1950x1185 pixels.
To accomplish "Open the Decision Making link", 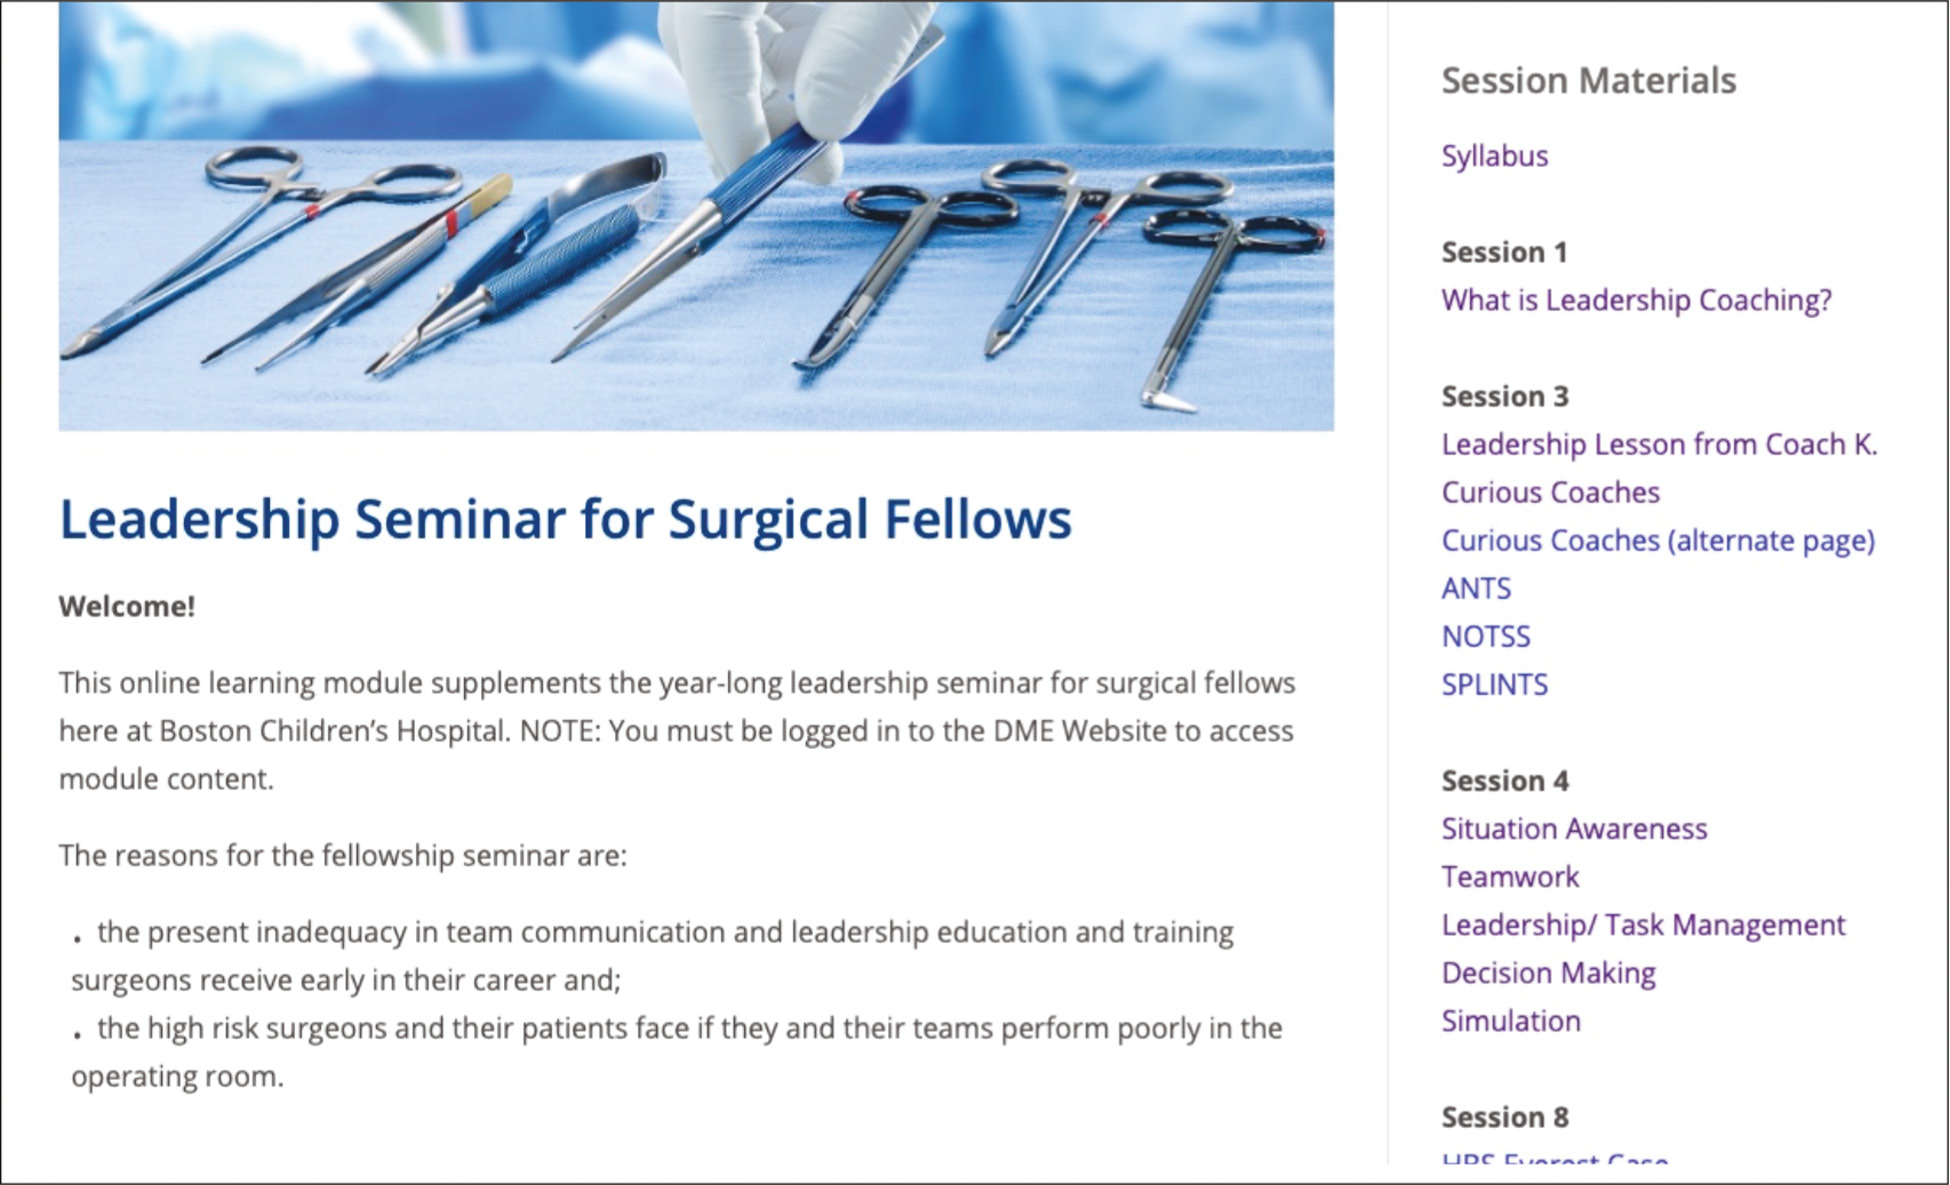I will click(x=1548, y=973).
